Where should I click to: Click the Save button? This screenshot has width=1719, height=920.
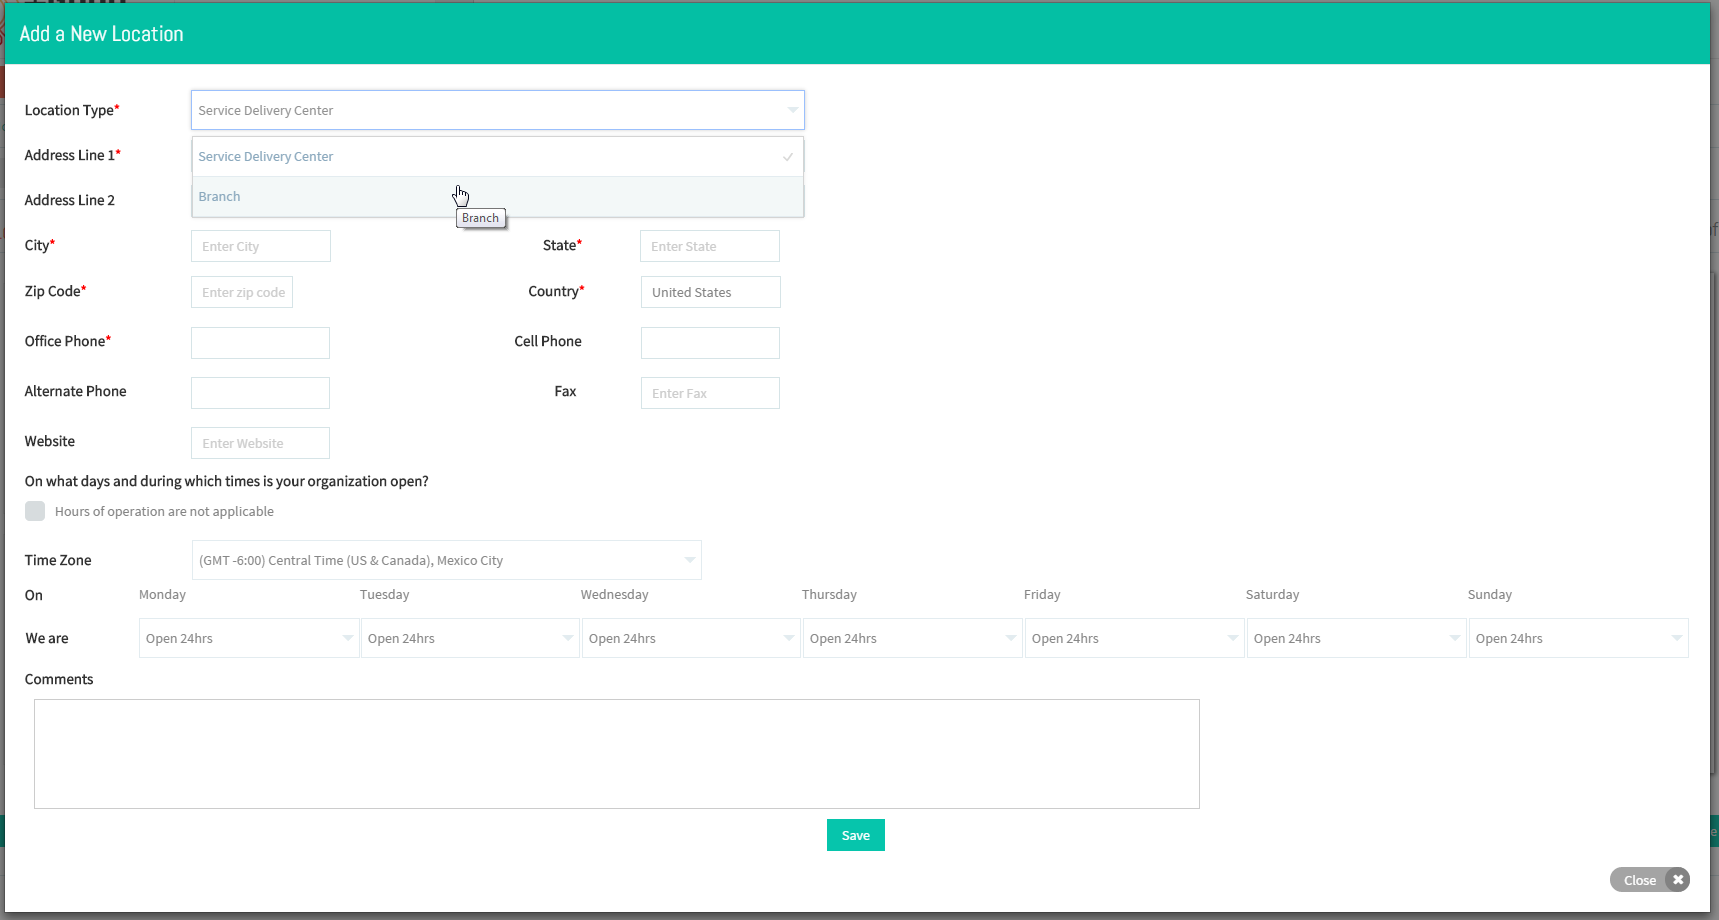tap(856, 835)
